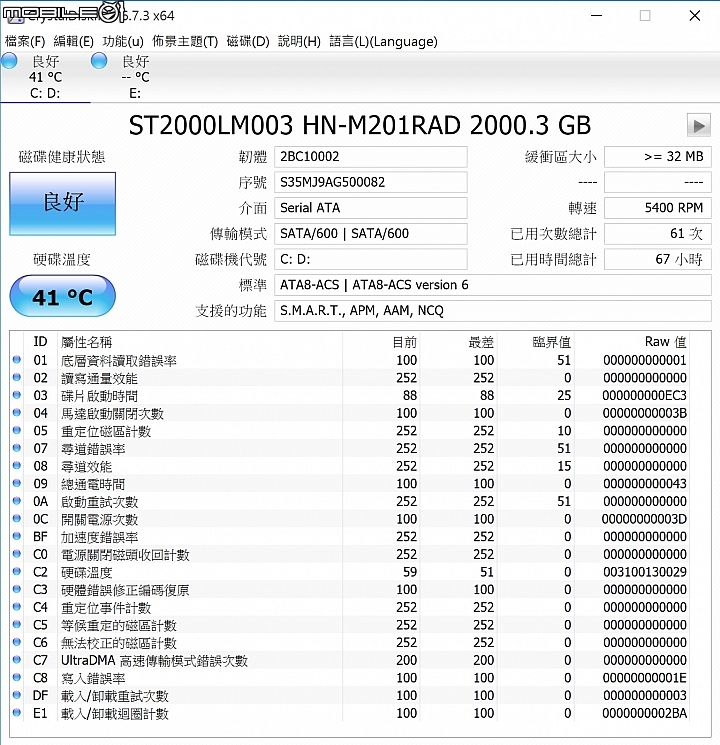Open the 語言(L)(Language) menu
Image resolution: width=720 pixels, height=745 pixels.
[384, 41]
